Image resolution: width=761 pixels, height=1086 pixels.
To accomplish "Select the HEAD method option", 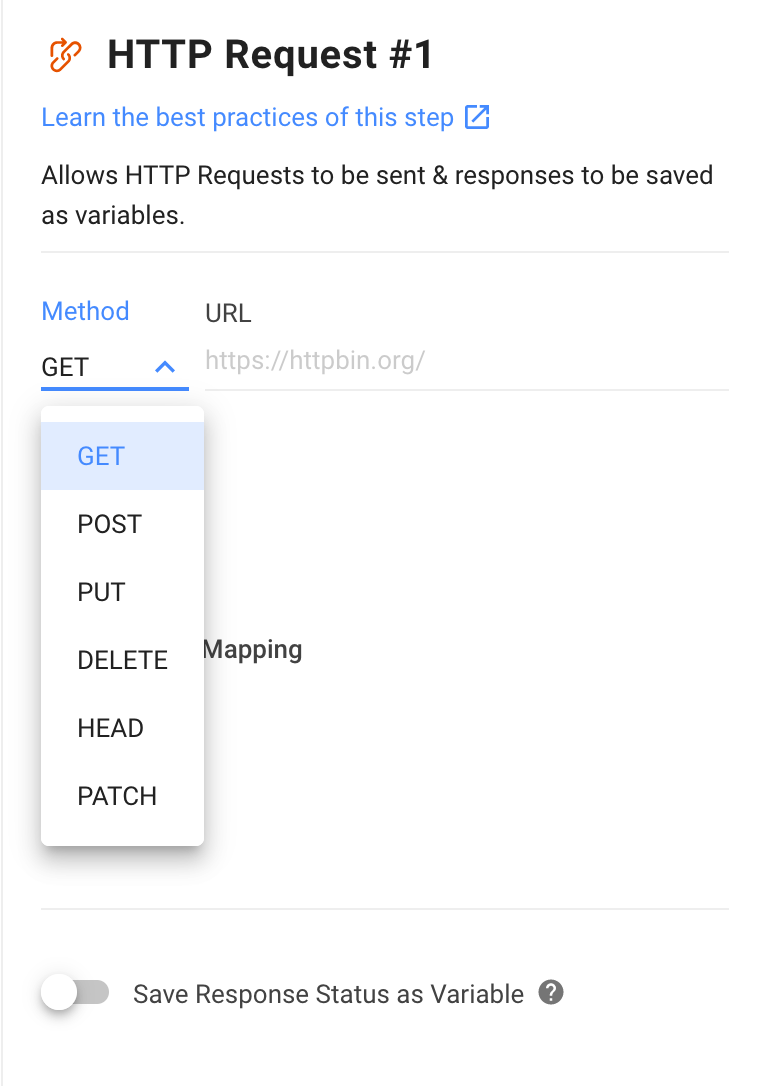I will (x=111, y=728).
